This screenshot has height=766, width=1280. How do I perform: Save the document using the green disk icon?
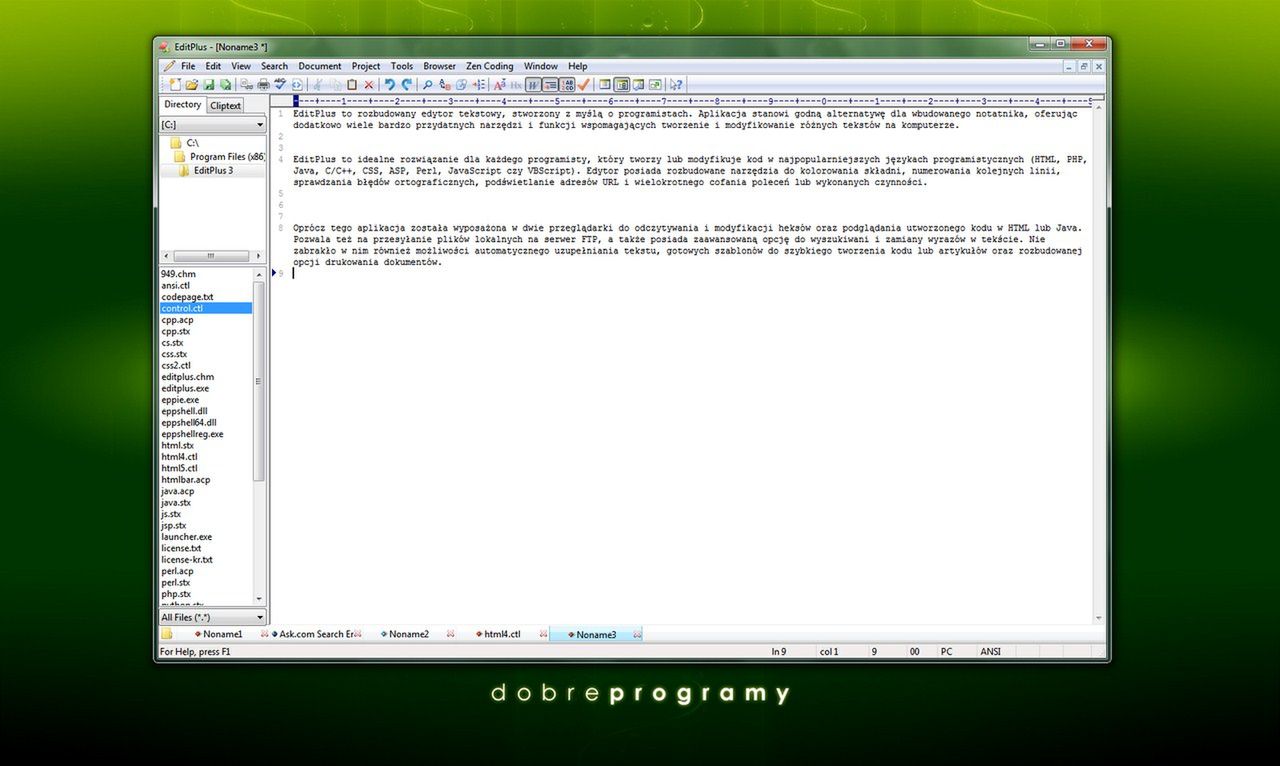click(209, 85)
